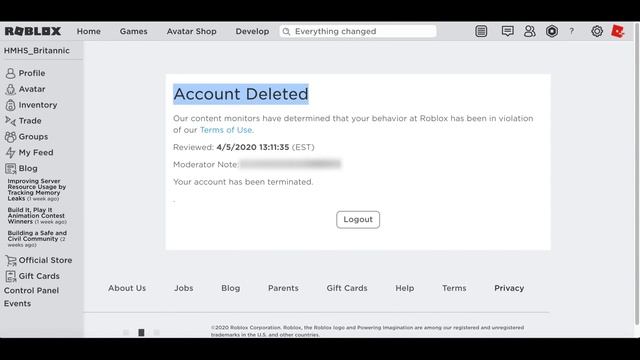The width and height of the screenshot is (640, 360).
Task: Click the search magnifier icon
Action: coord(287,31)
